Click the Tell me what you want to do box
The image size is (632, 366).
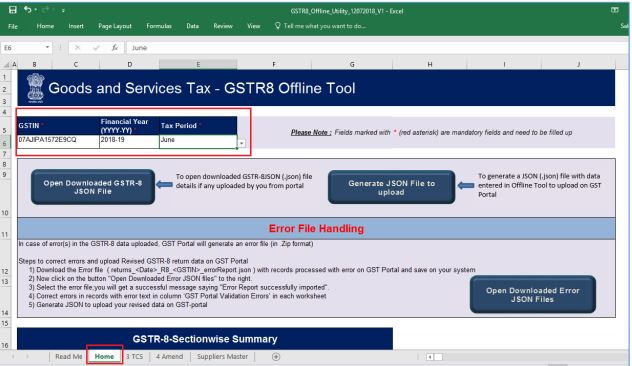point(320,26)
